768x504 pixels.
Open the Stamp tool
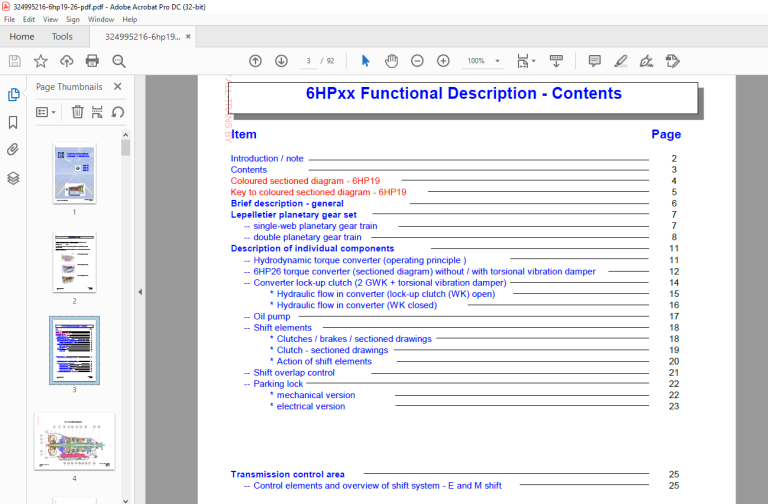[672, 61]
